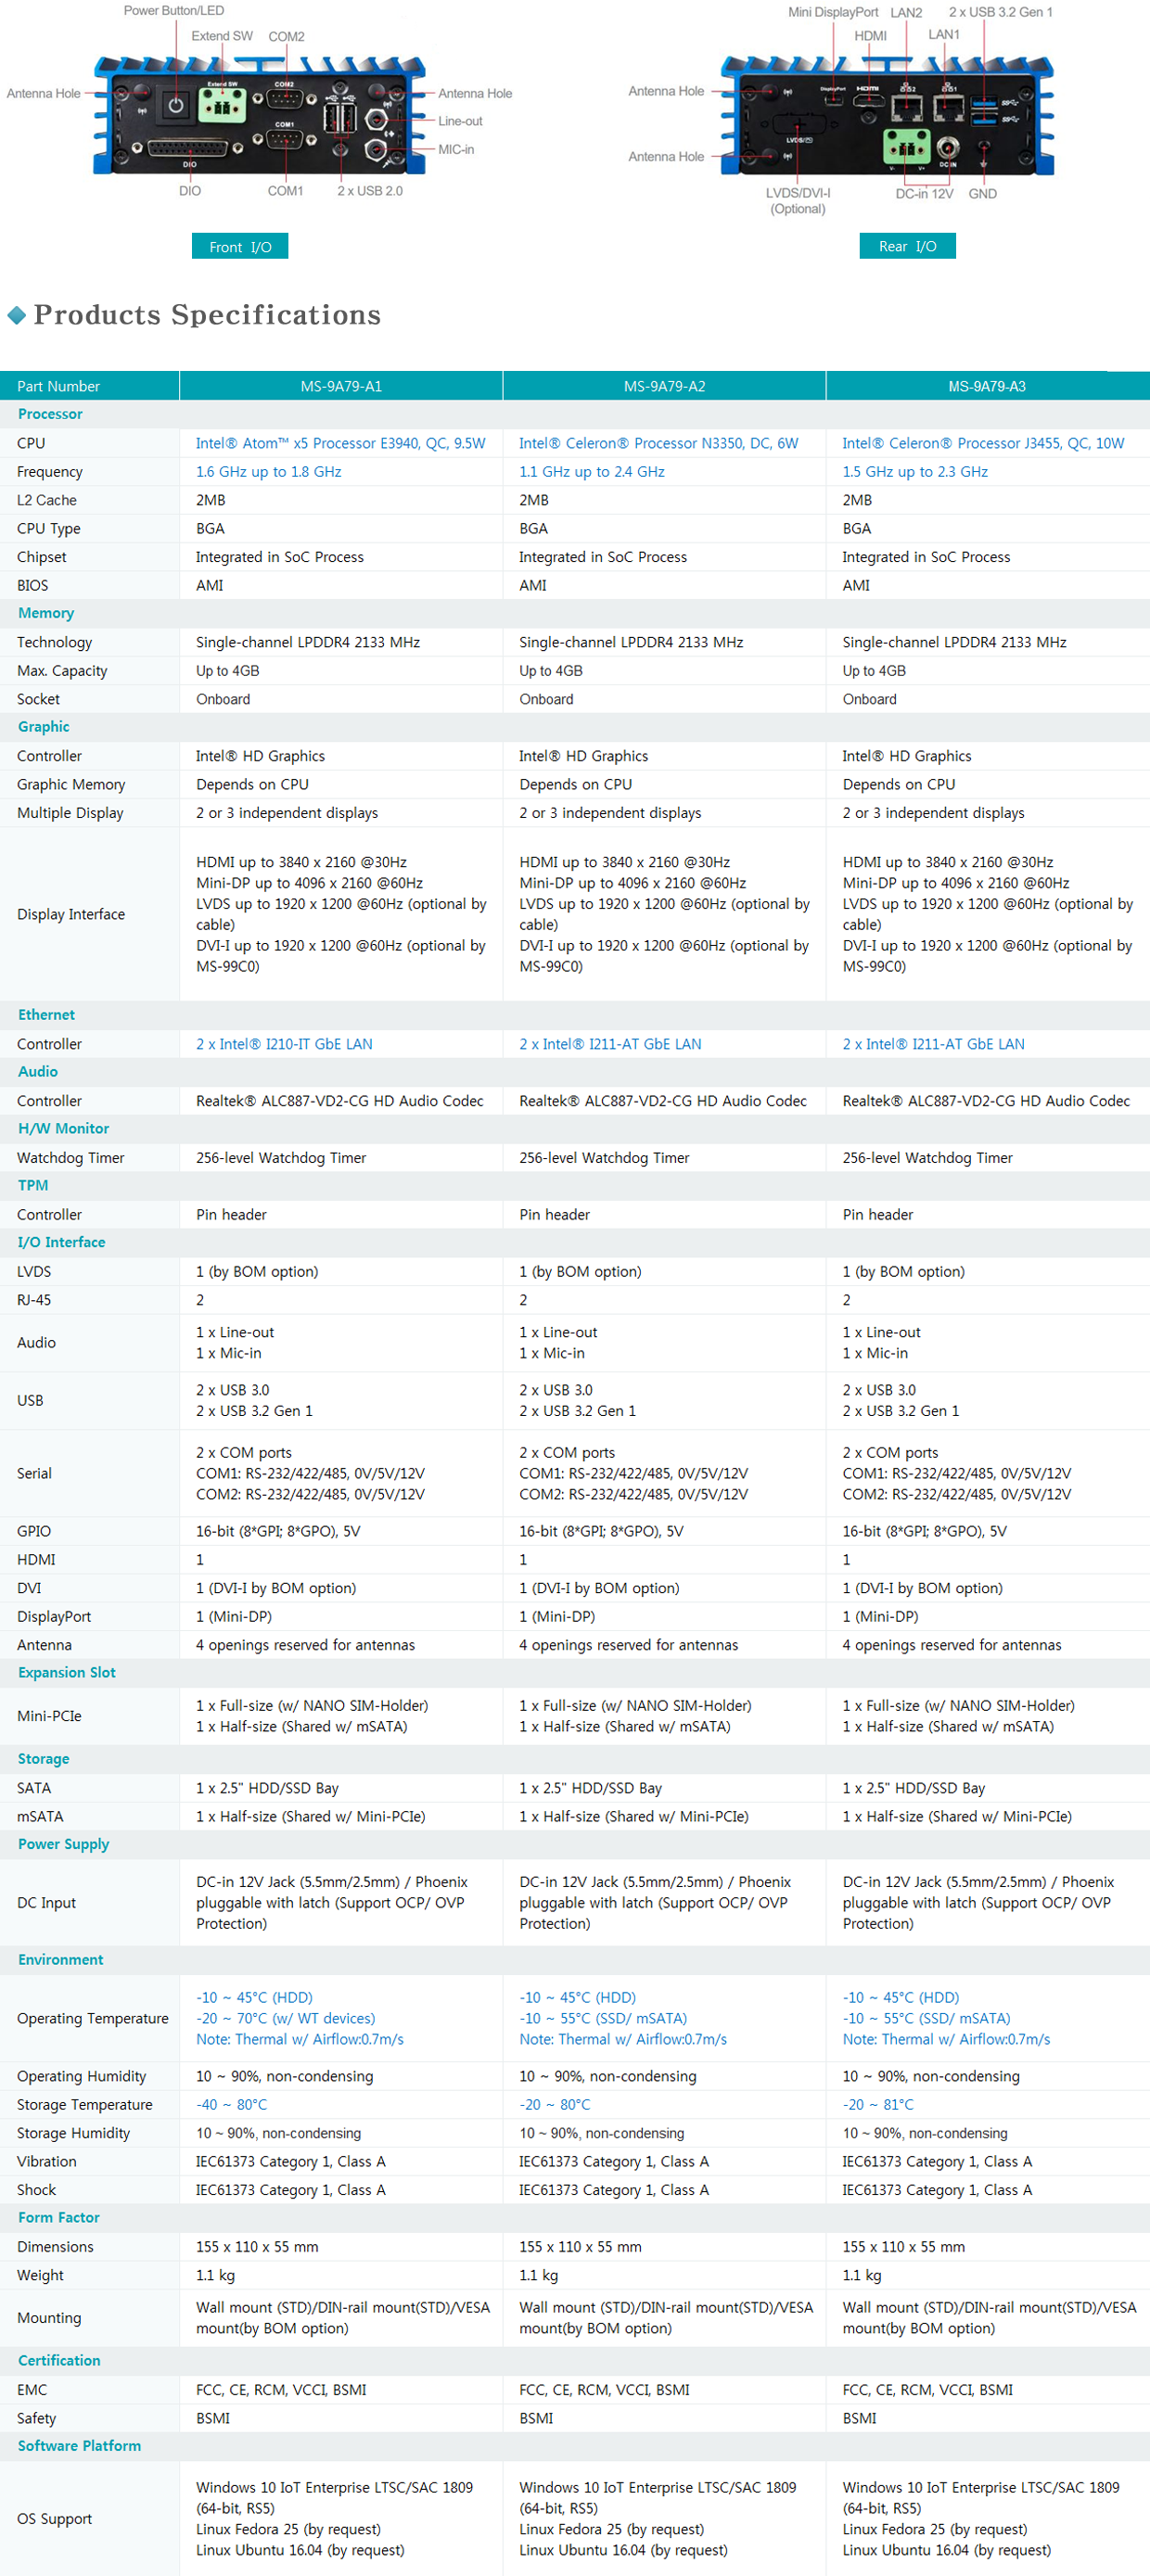Click the Max. Capacity row label
Image resolution: width=1150 pixels, height=2576 pixels.
[62, 671]
